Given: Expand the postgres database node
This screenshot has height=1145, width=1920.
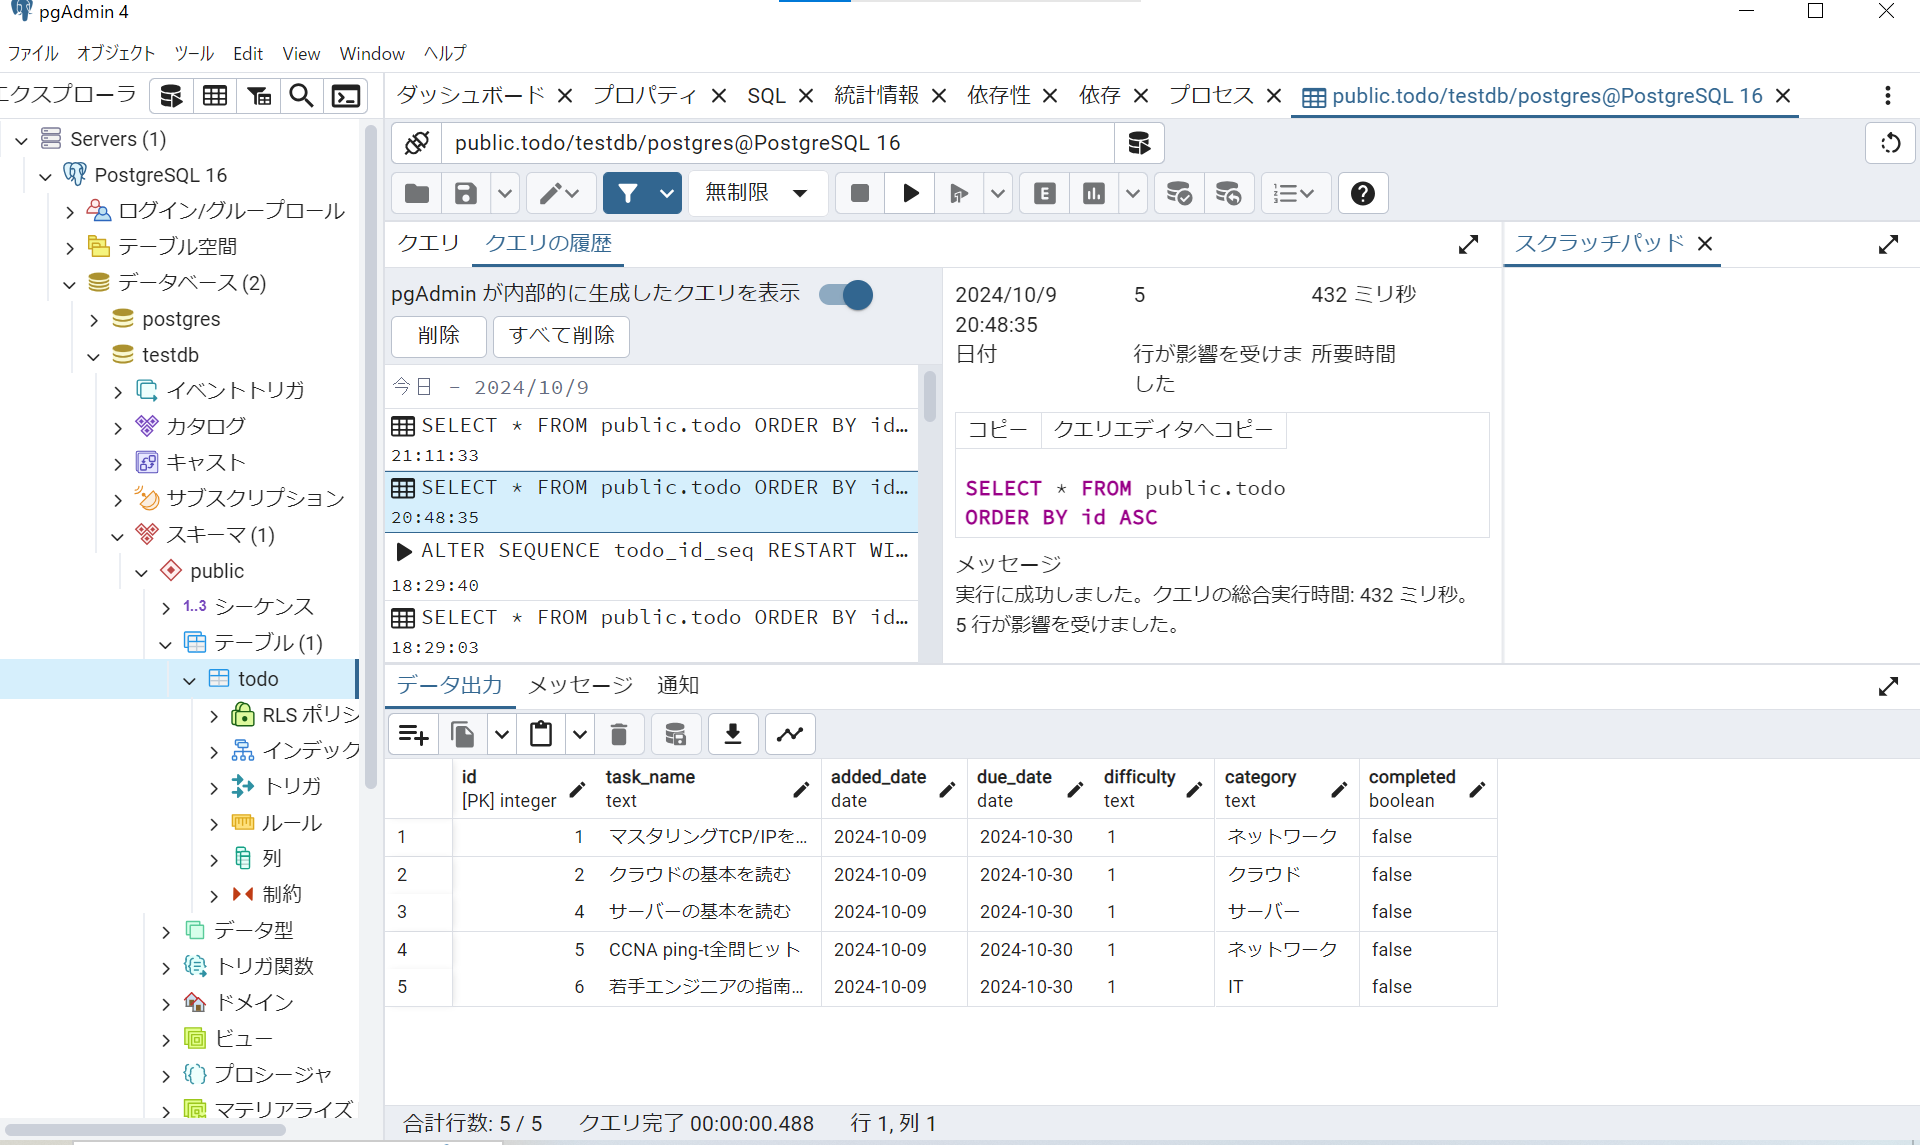Looking at the screenshot, I should pos(94,320).
